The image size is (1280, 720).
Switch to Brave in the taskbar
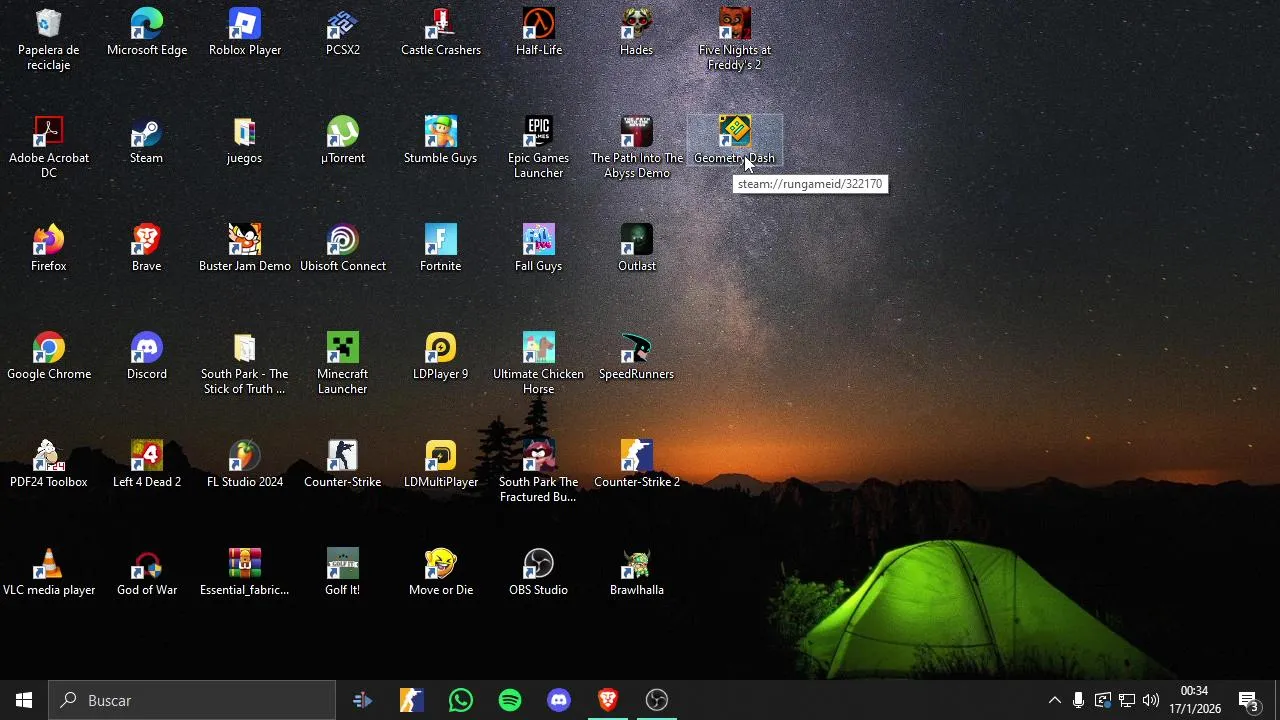tap(607, 700)
